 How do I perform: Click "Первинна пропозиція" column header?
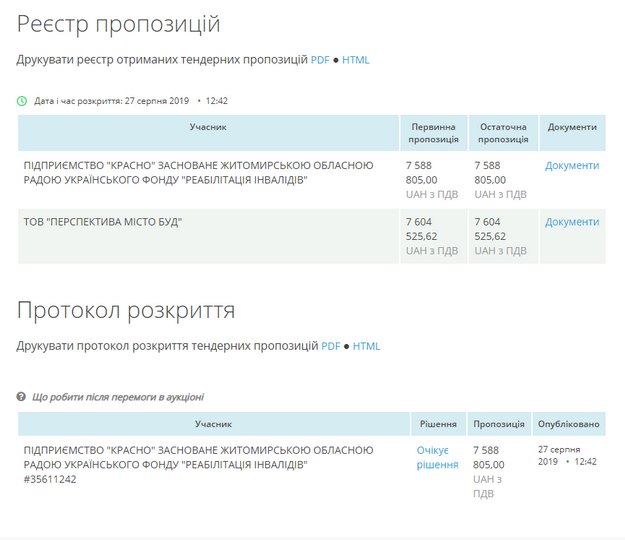click(432, 133)
